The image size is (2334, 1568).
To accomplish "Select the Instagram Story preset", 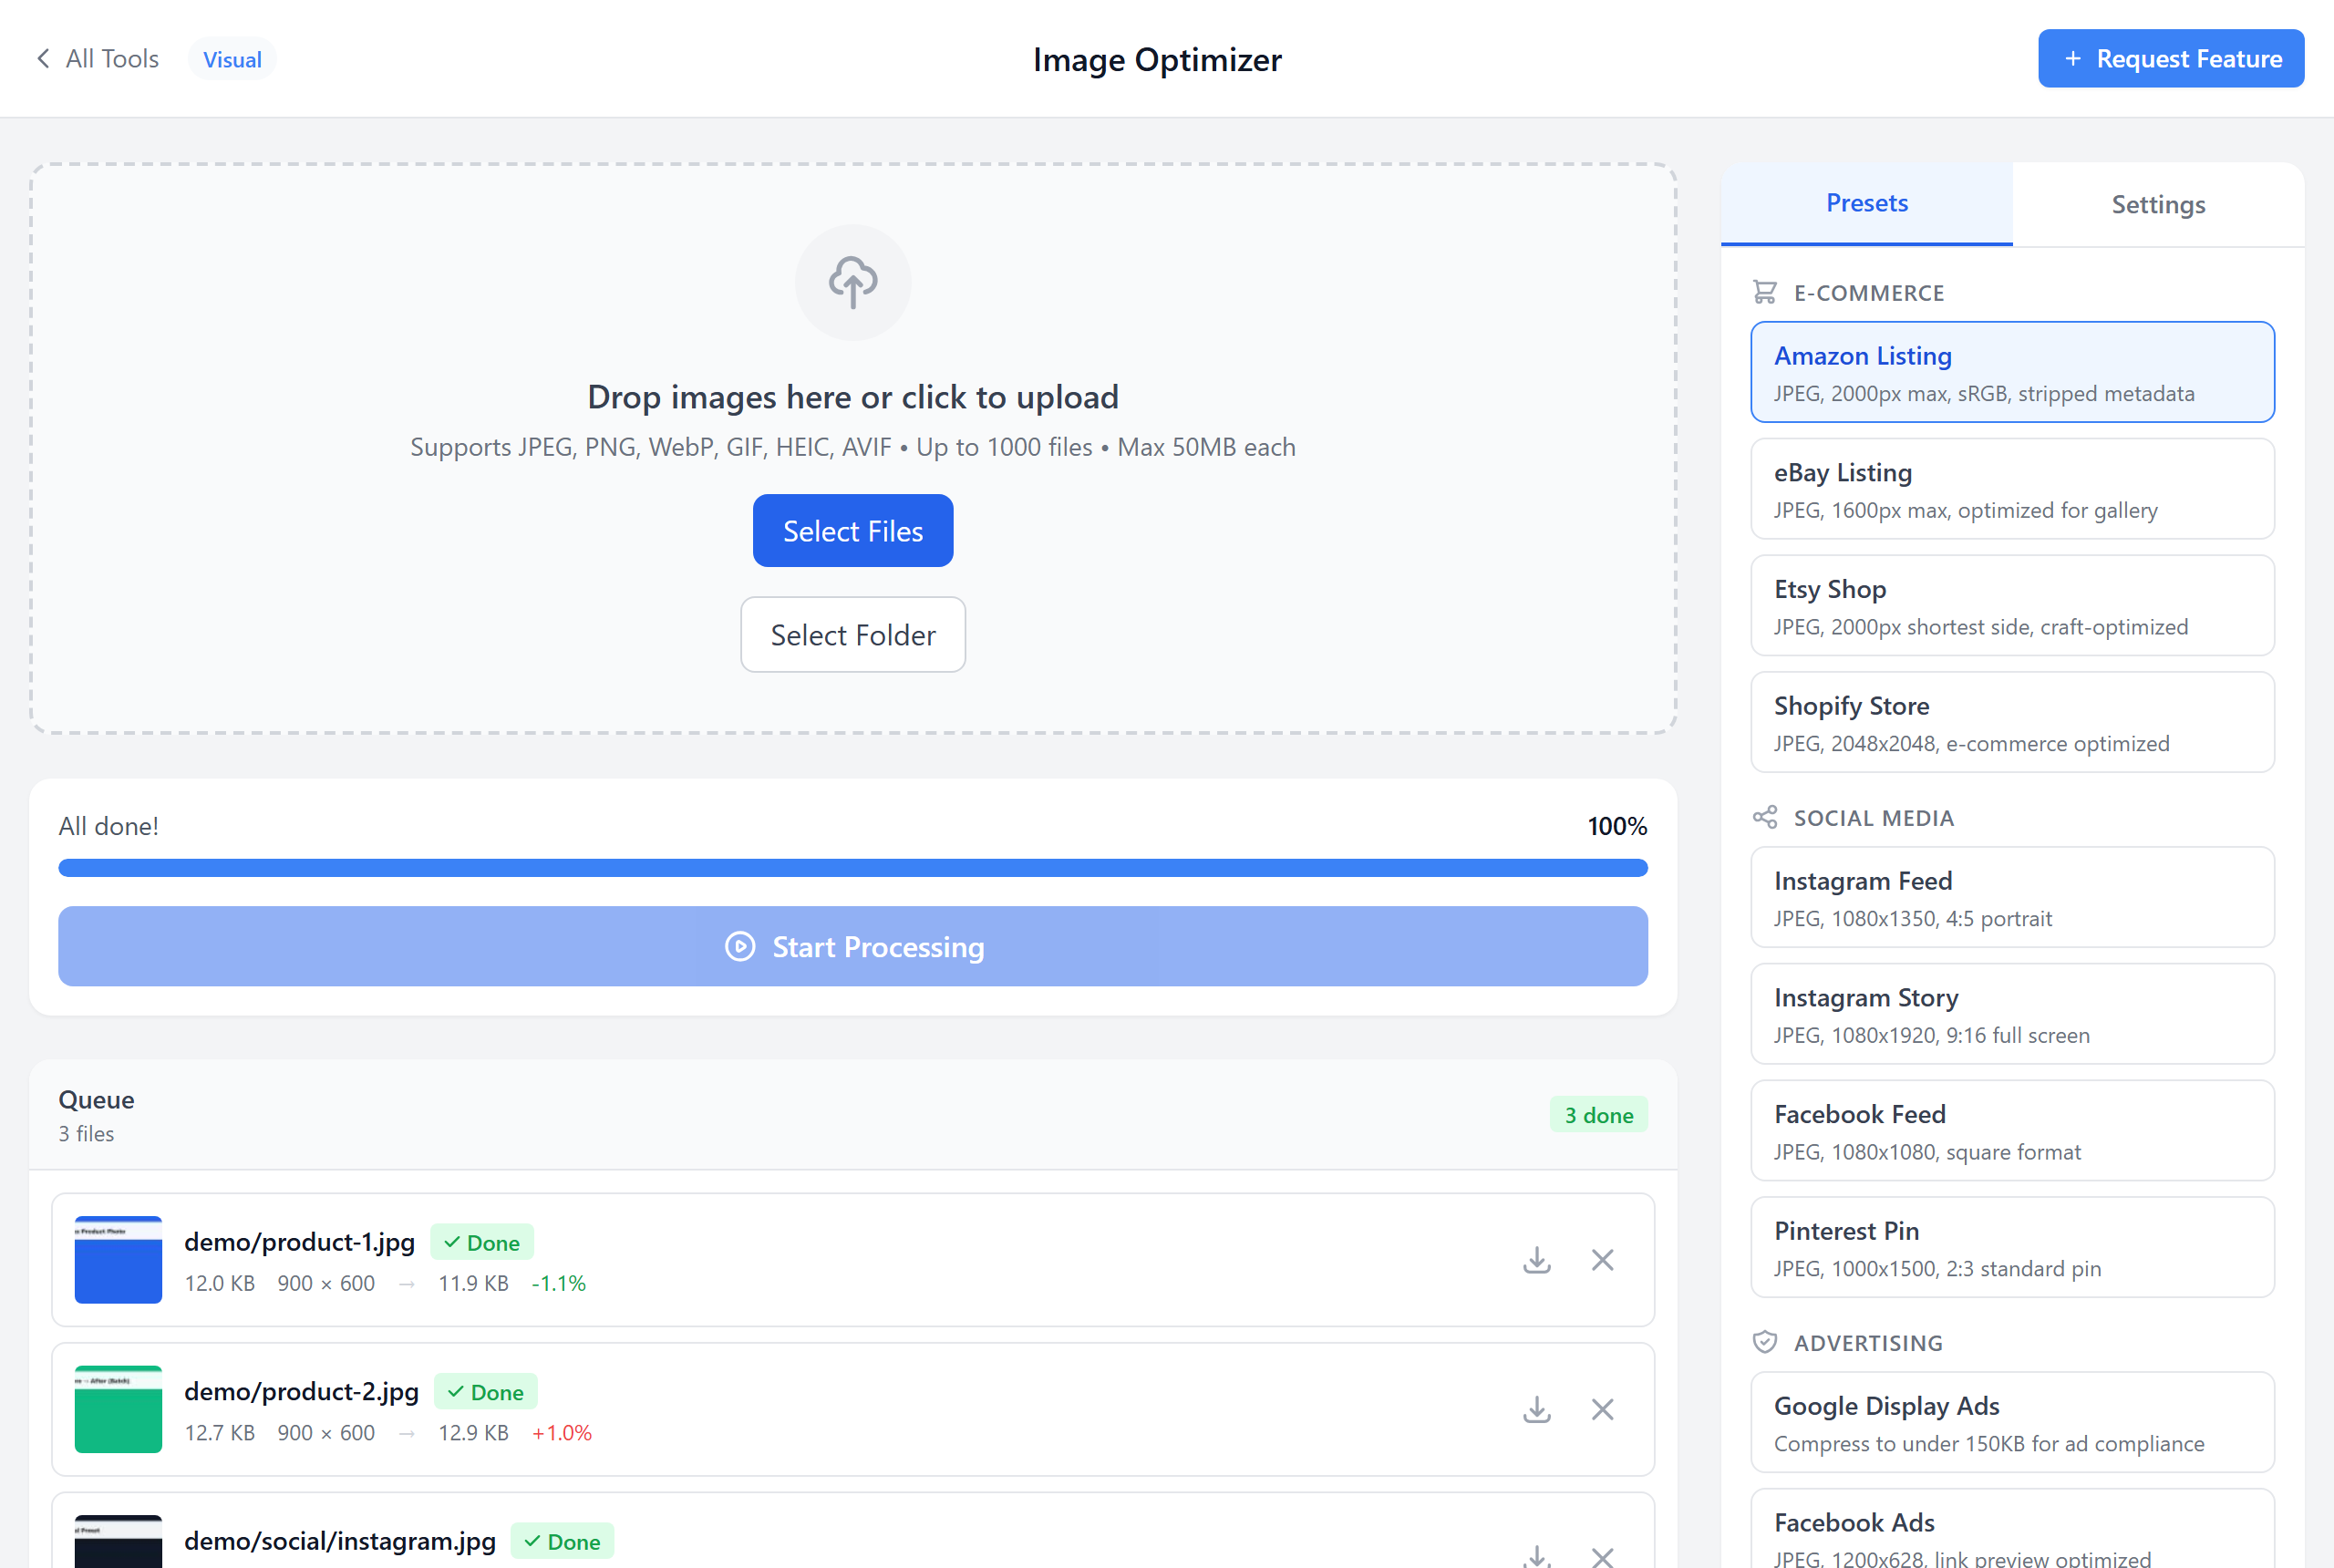I will (x=2012, y=1014).
